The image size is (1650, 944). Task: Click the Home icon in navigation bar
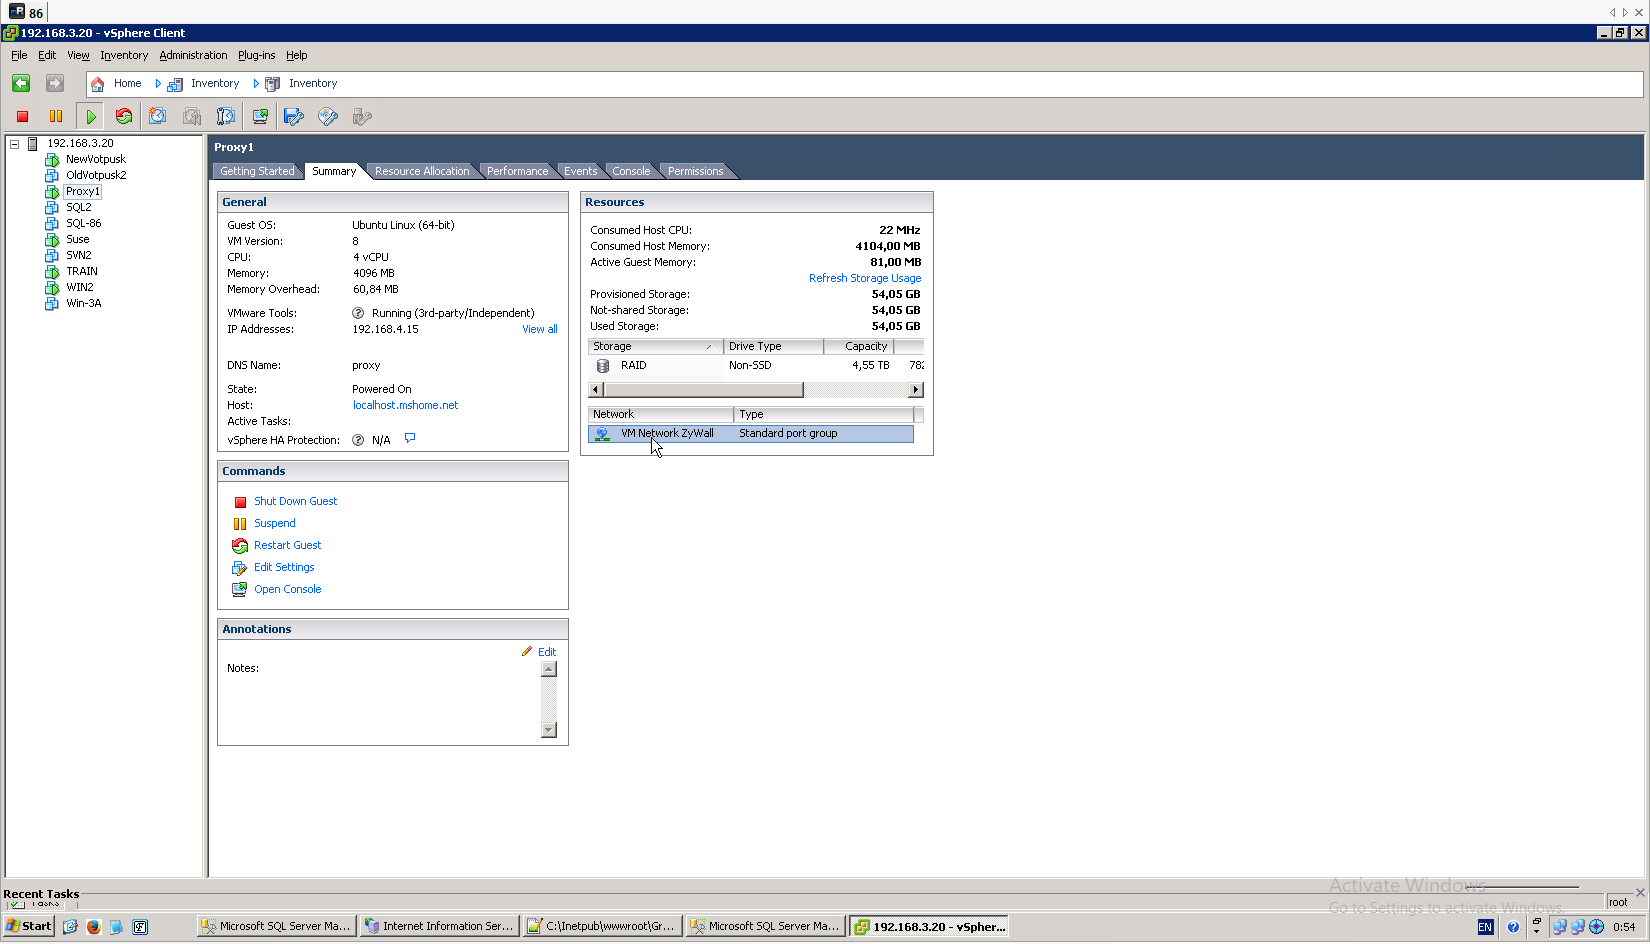(x=98, y=84)
